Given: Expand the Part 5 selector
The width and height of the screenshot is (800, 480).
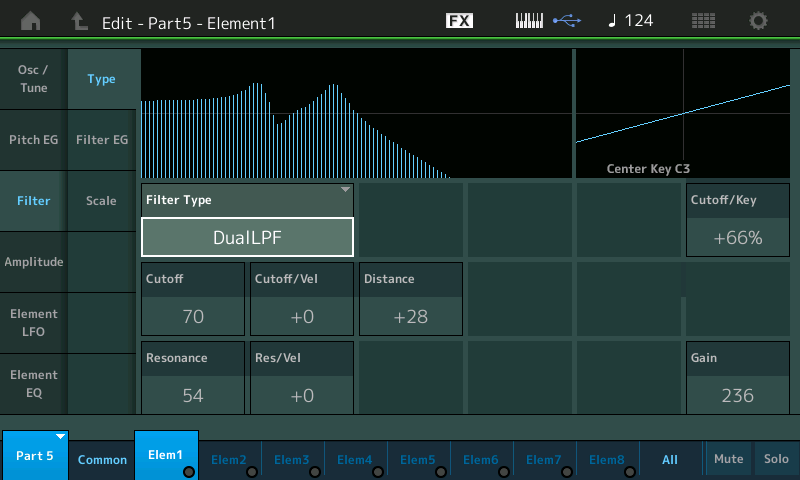Looking at the screenshot, I should 35,455.
